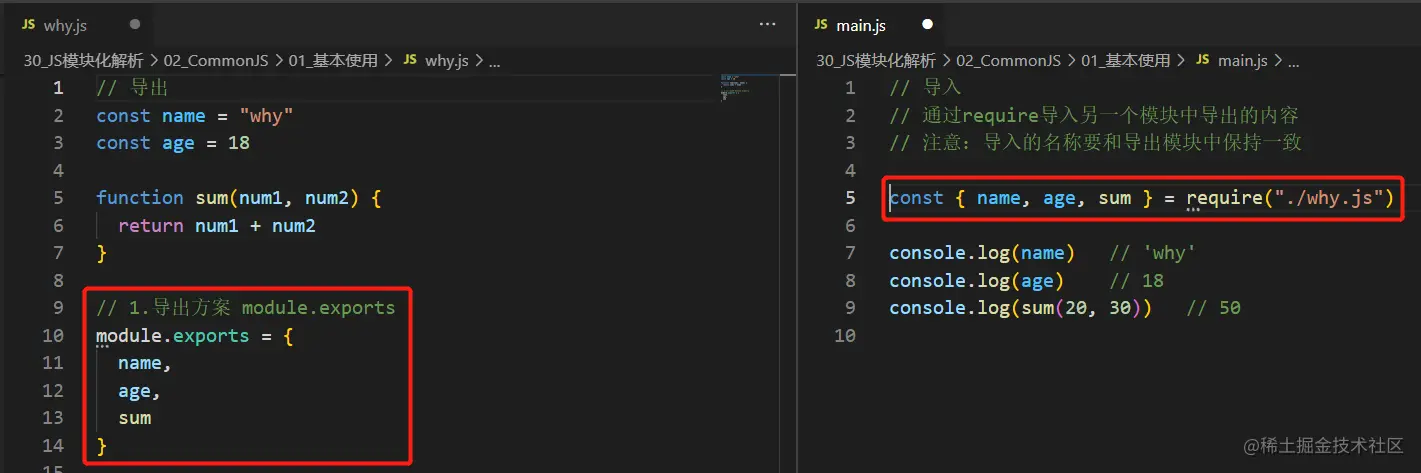The height and width of the screenshot is (473, 1421).
Task: Click line number 8 in why.js gutter
Action: [x=59, y=281]
